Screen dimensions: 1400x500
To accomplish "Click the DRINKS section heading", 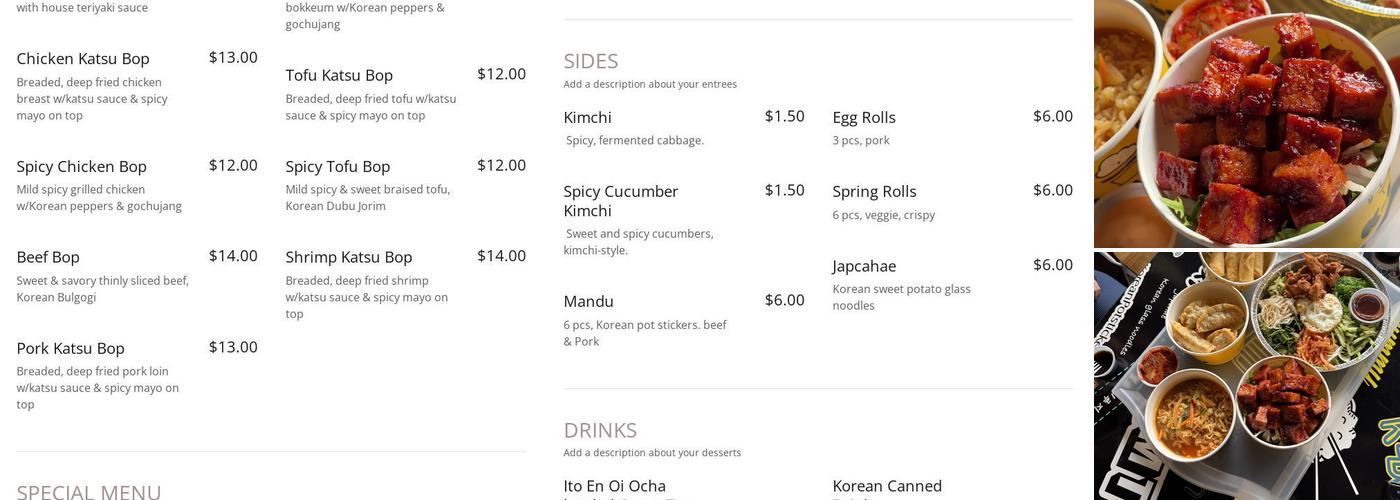I will coord(600,431).
